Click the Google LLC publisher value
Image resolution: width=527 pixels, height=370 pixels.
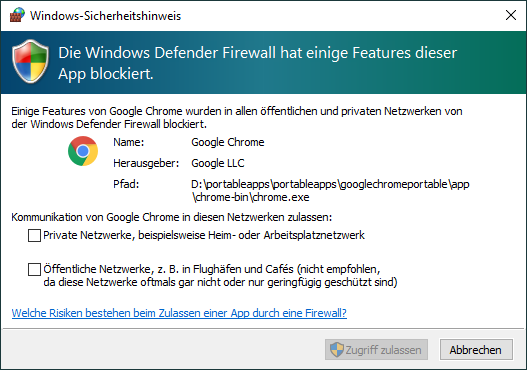217,163
